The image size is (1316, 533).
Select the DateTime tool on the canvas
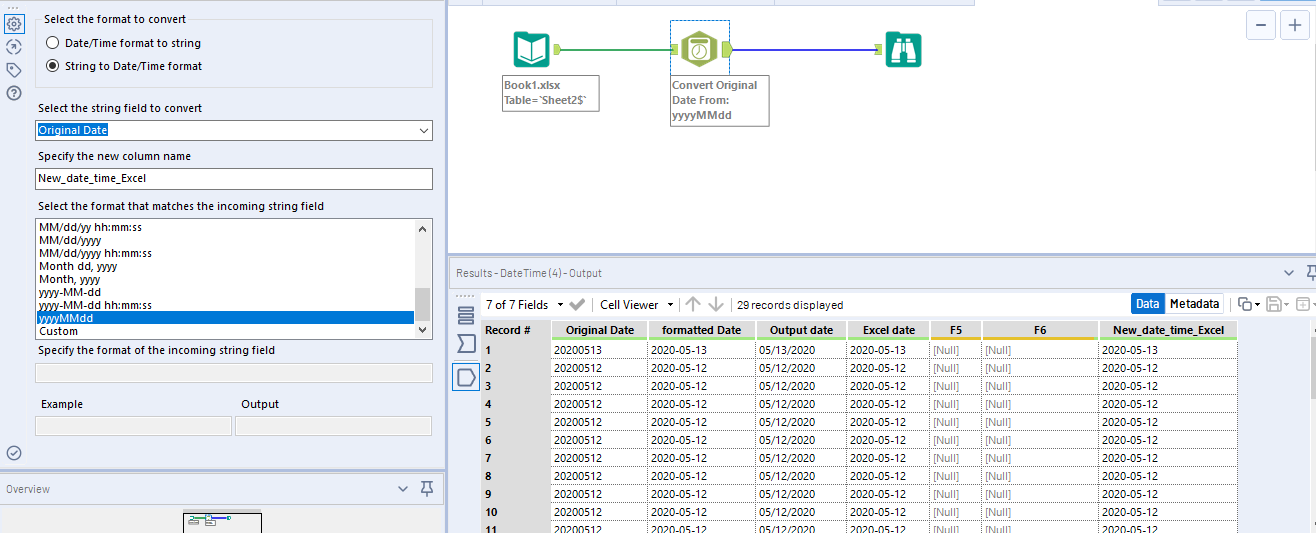click(699, 49)
